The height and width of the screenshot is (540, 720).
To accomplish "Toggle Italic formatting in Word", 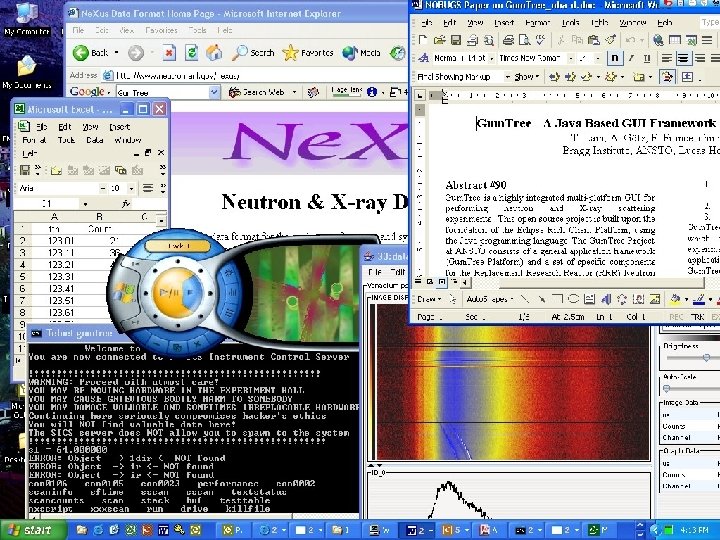I will 631,58.
